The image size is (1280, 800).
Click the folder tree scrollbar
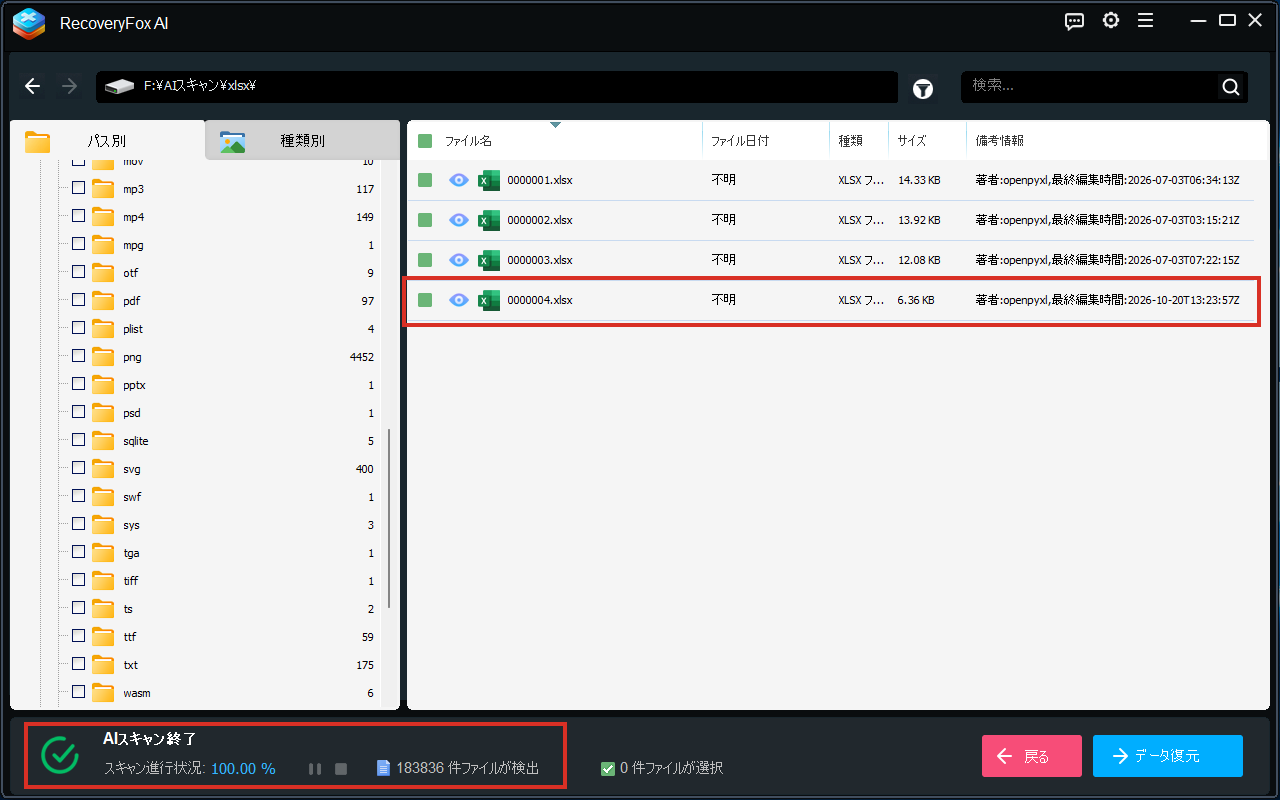point(388,518)
